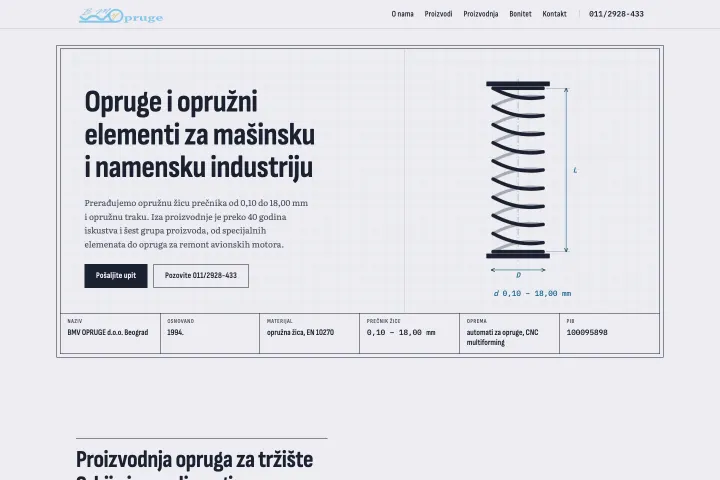Click the D dimension label under spring
720x480 pixels.
(x=518, y=275)
